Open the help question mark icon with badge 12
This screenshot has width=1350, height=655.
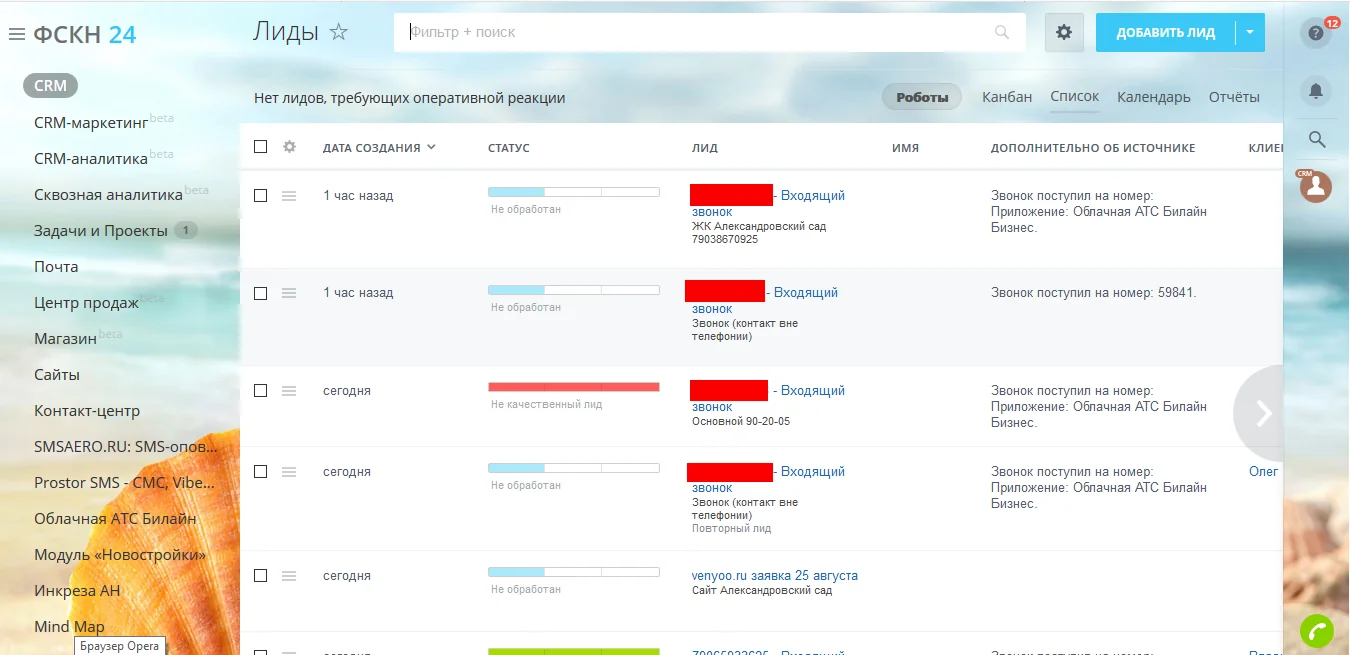pos(1316,32)
